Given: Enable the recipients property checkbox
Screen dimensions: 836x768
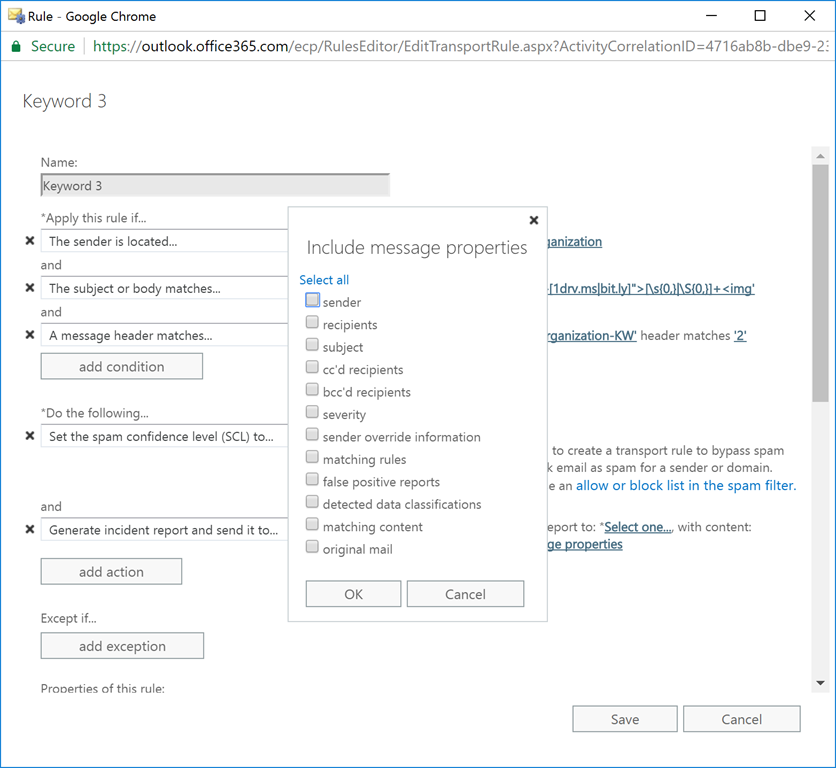Looking at the screenshot, I should pos(313,323).
